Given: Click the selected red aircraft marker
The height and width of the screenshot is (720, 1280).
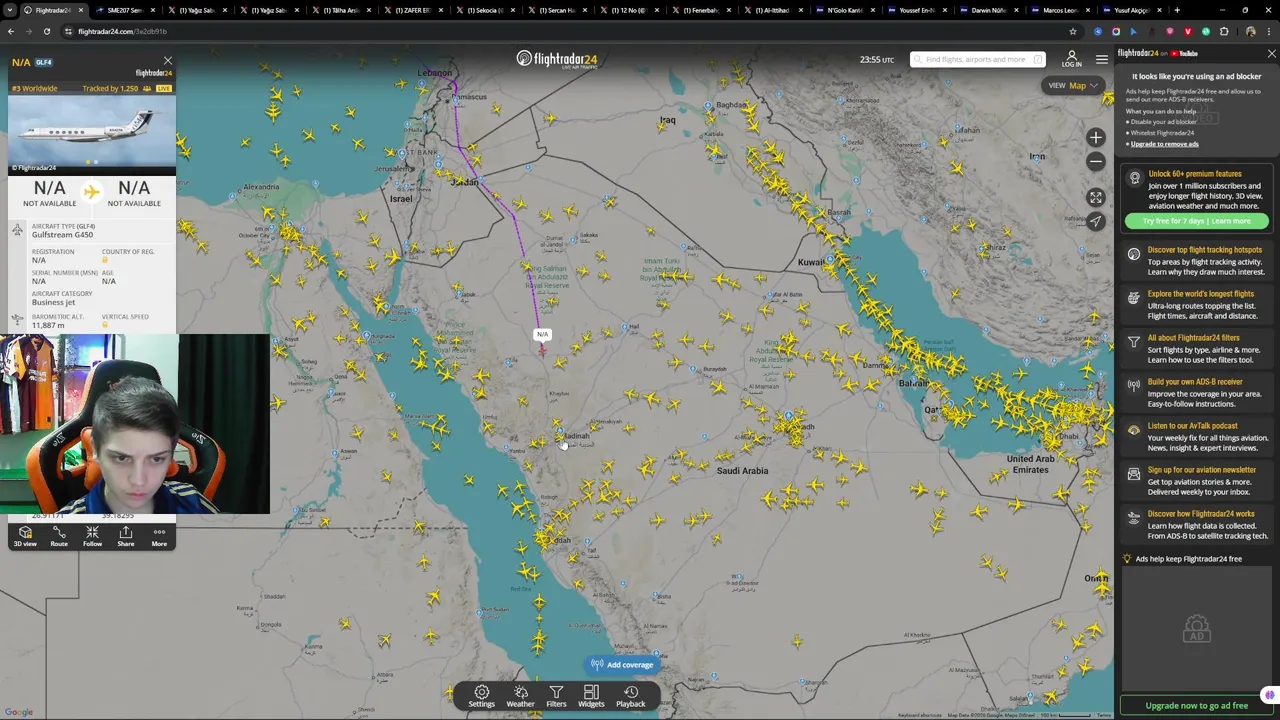Looking at the screenshot, I should [542, 349].
